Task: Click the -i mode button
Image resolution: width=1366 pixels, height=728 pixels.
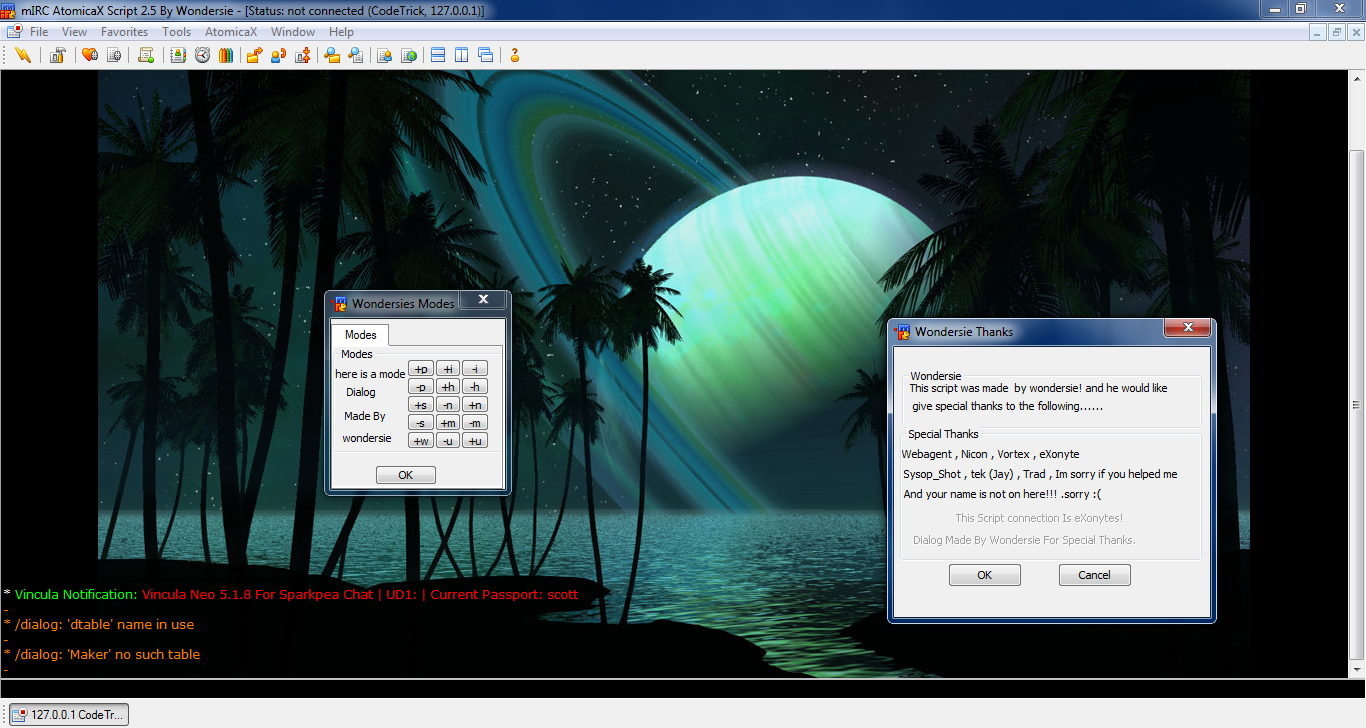Action: tap(475, 369)
